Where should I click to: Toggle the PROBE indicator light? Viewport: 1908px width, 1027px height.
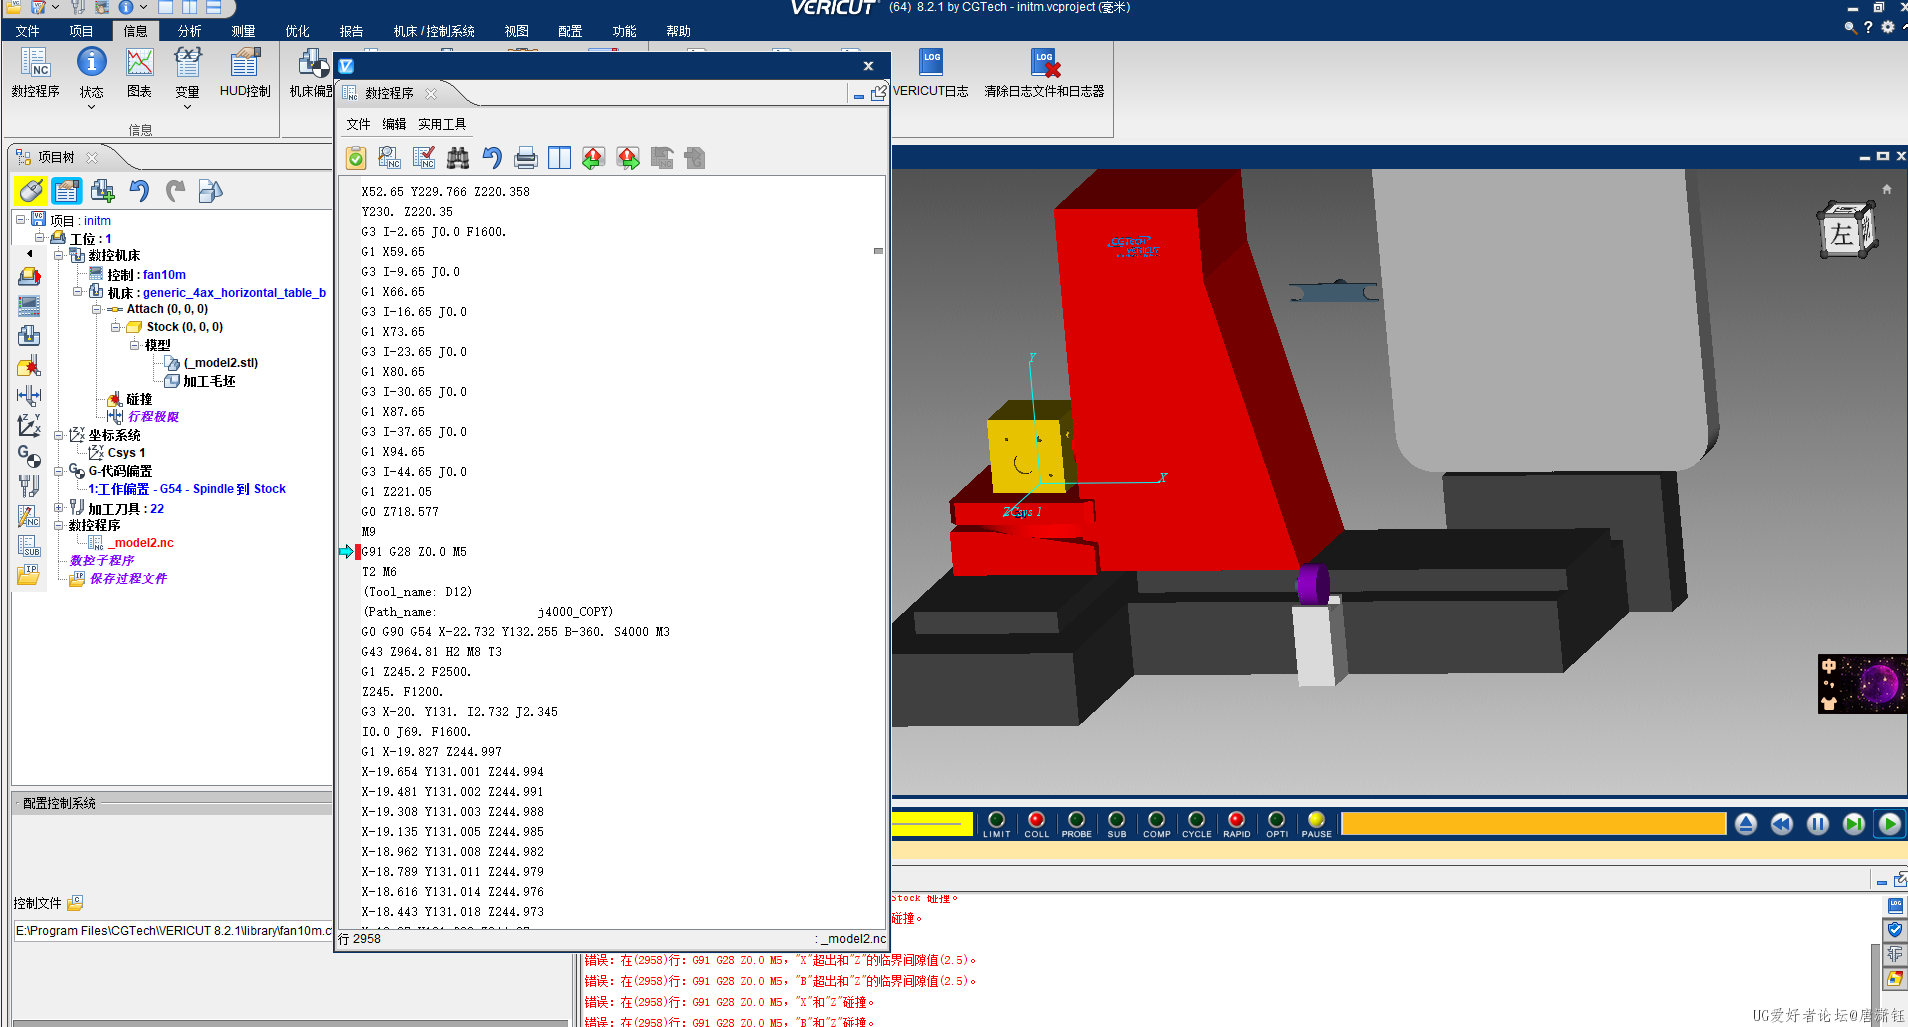pos(1076,824)
